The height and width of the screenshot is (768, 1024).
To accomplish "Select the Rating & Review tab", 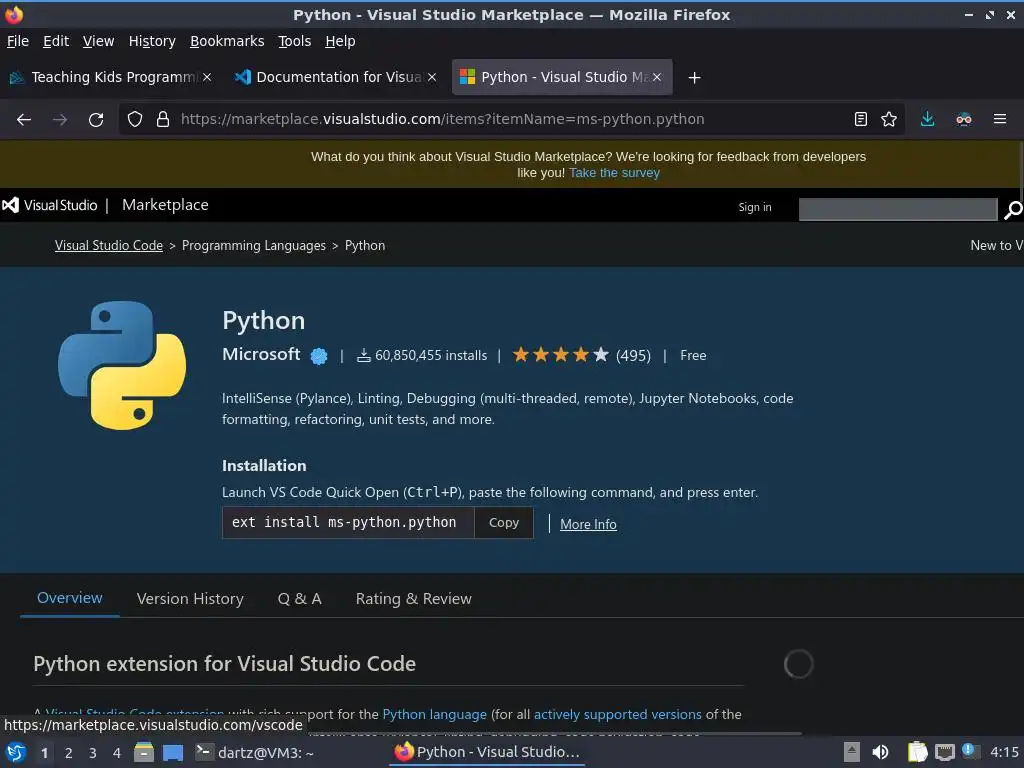I will pyautogui.click(x=413, y=599).
